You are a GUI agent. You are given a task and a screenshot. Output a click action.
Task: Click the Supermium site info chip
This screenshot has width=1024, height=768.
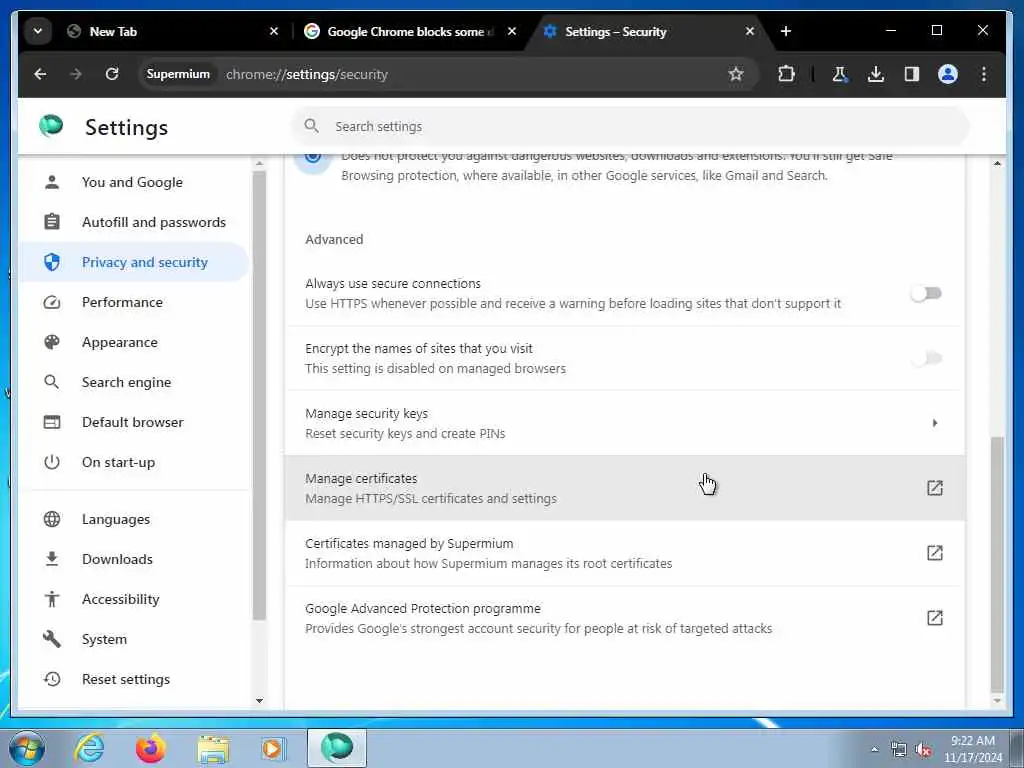pyautogui.click(x=178, y=74)
